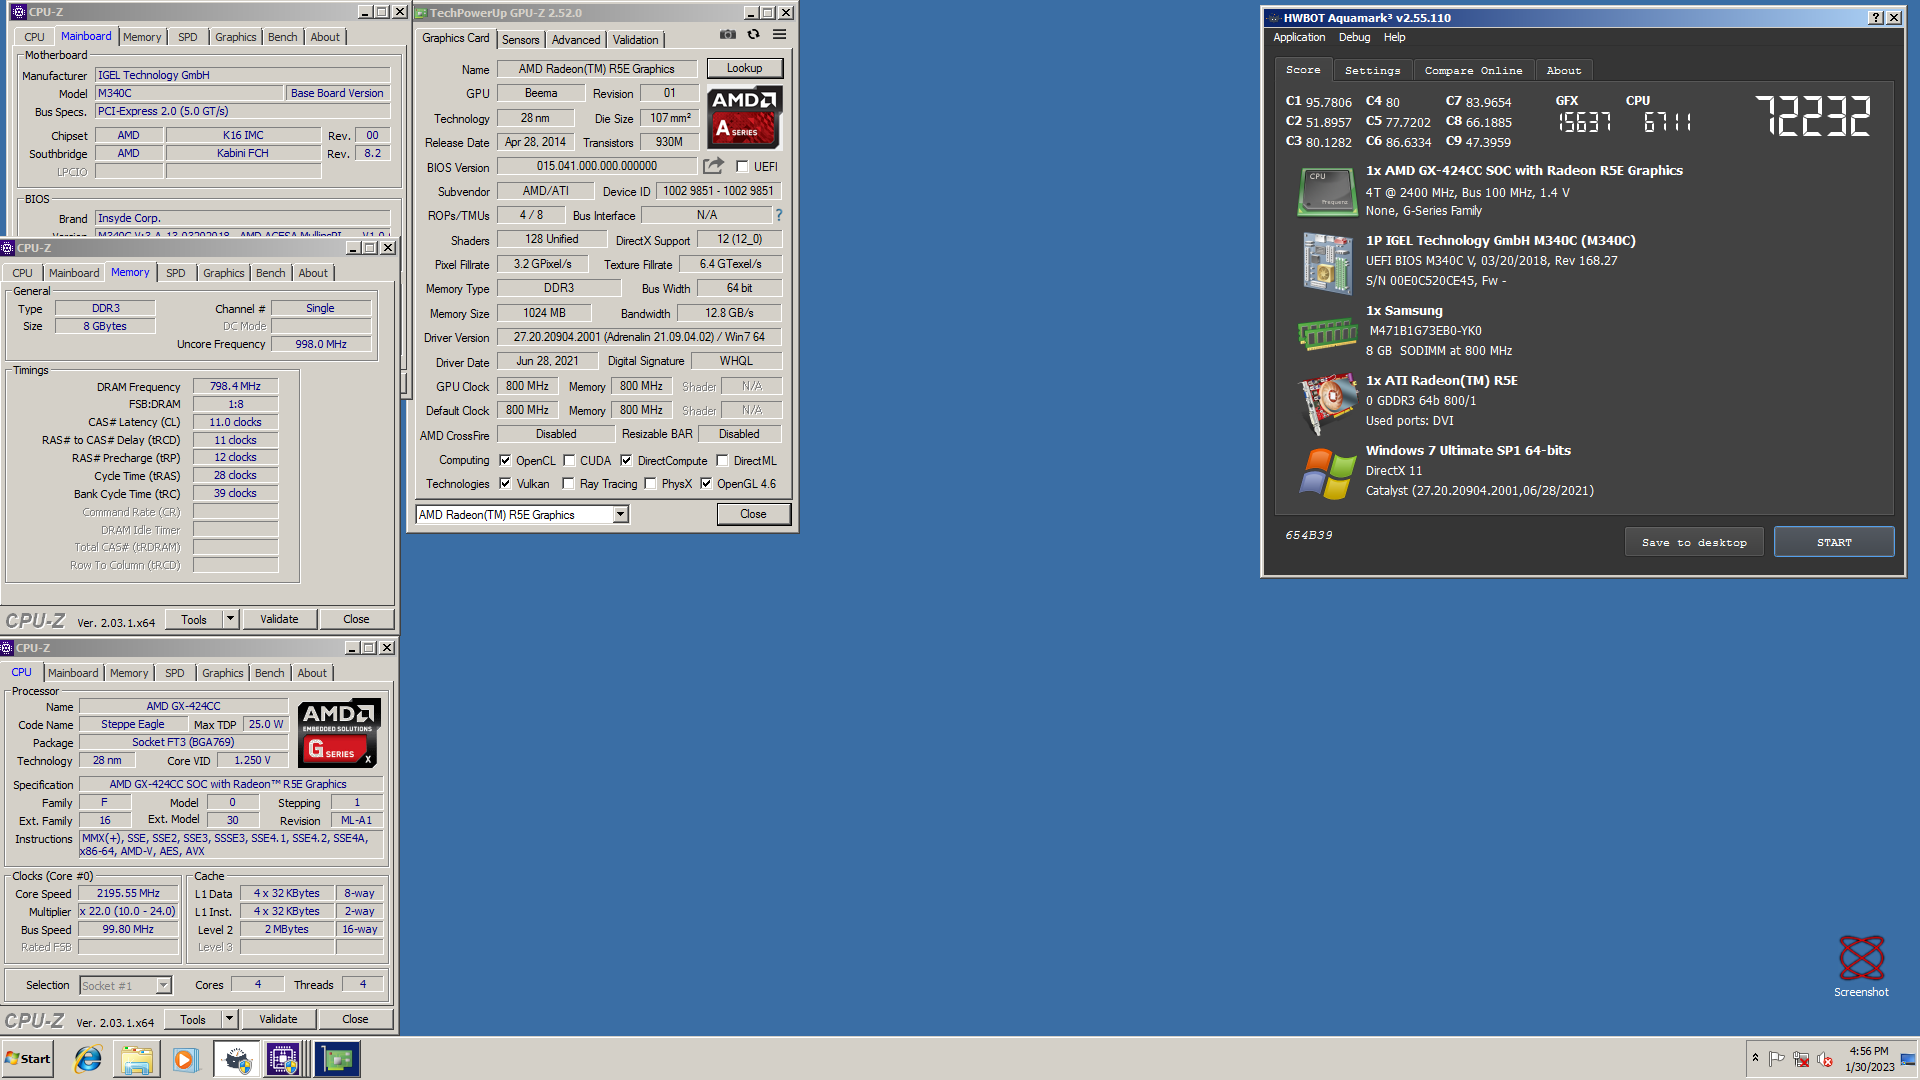Click the Windows Start button
This screenshot has height=1080, width=1920.
coord(28,1059)
